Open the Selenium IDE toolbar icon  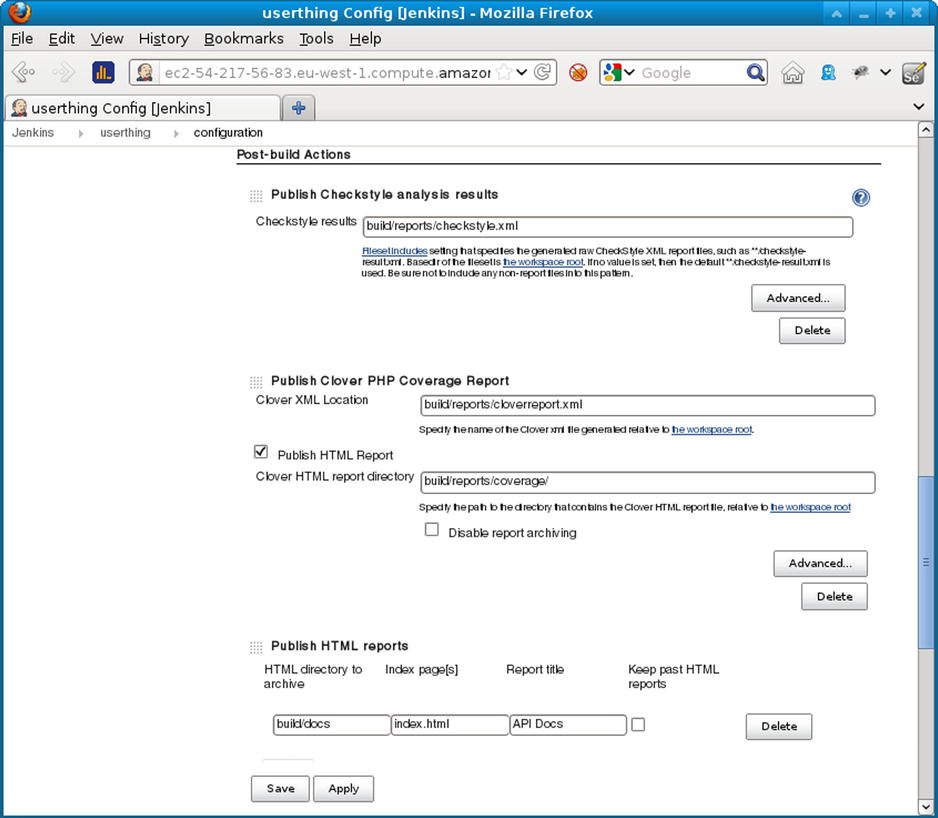913,72
